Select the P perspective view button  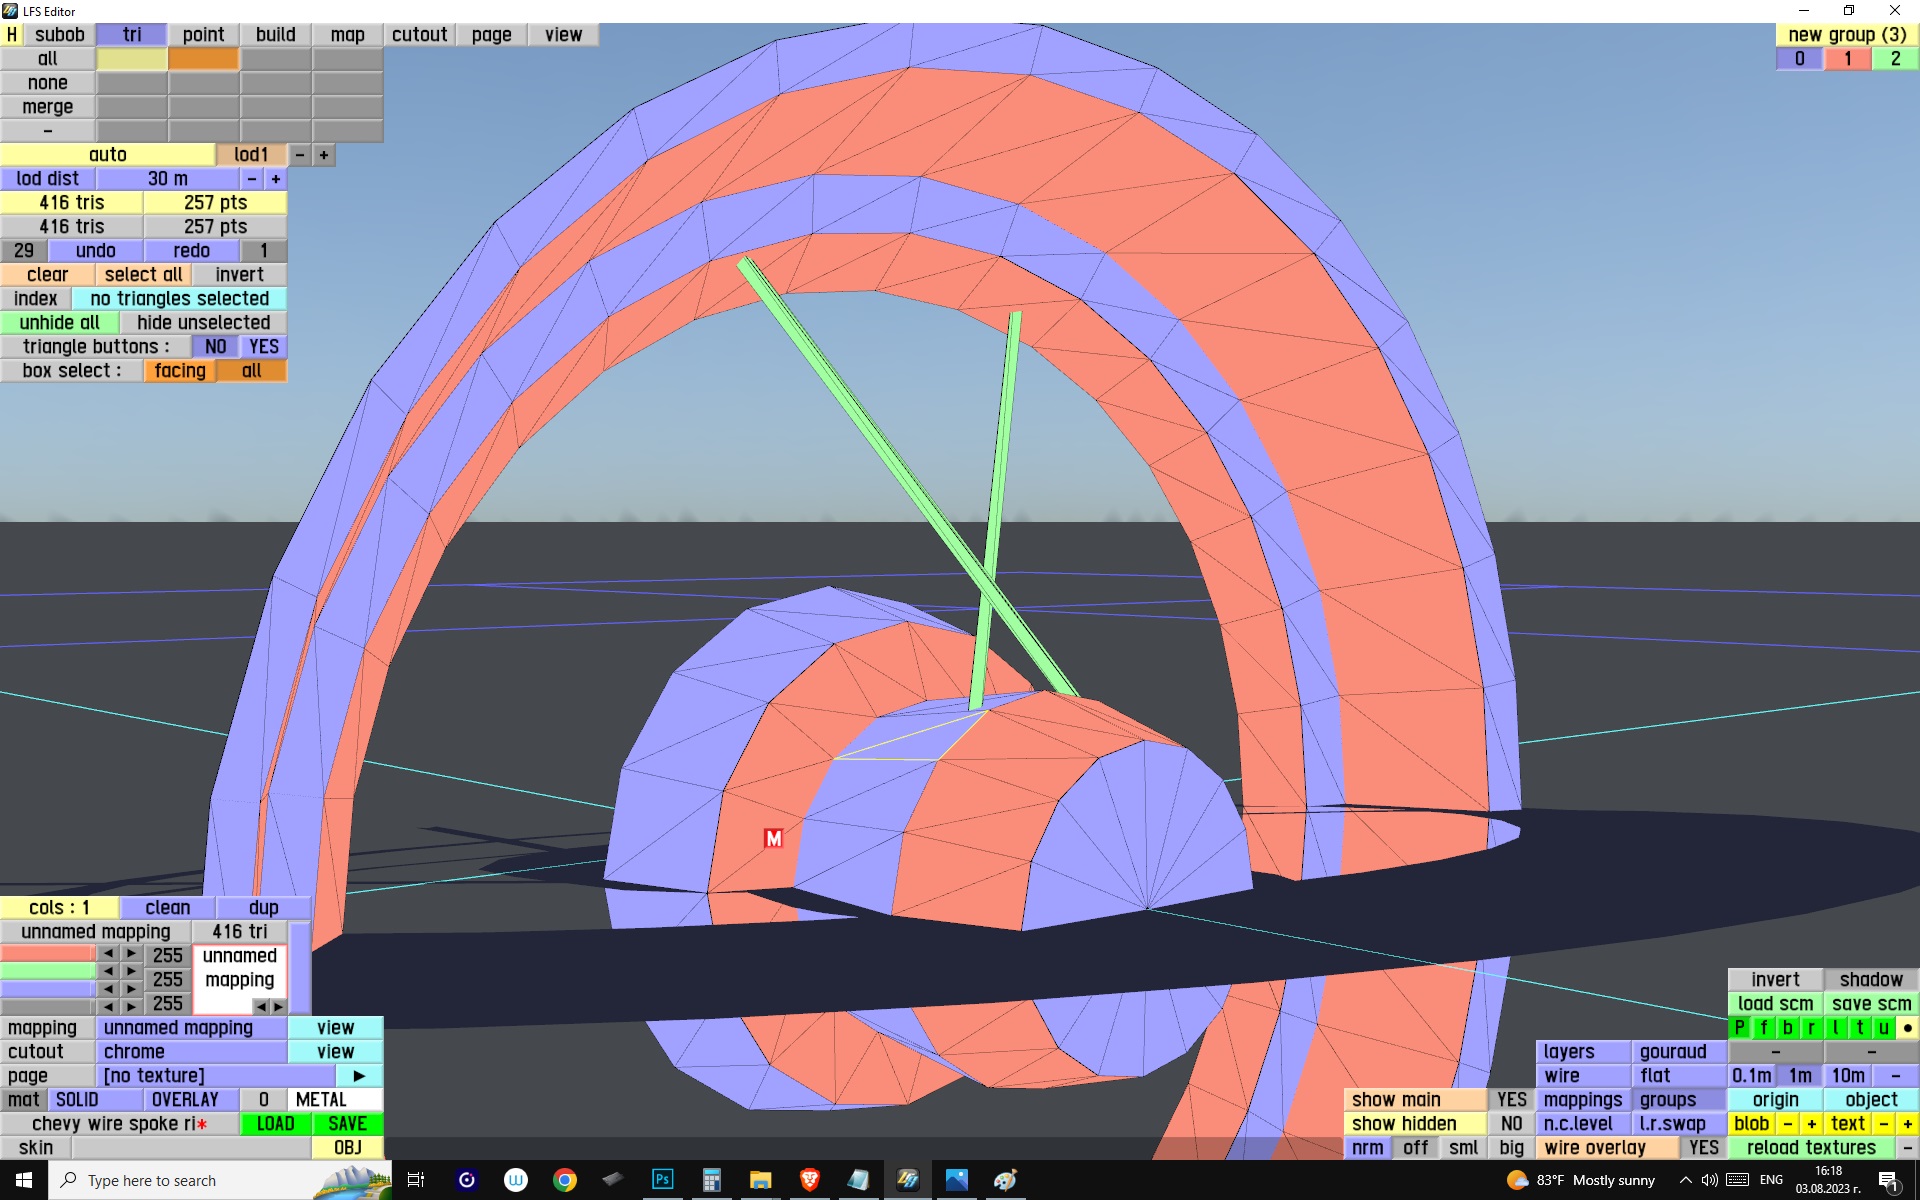1739,1028
